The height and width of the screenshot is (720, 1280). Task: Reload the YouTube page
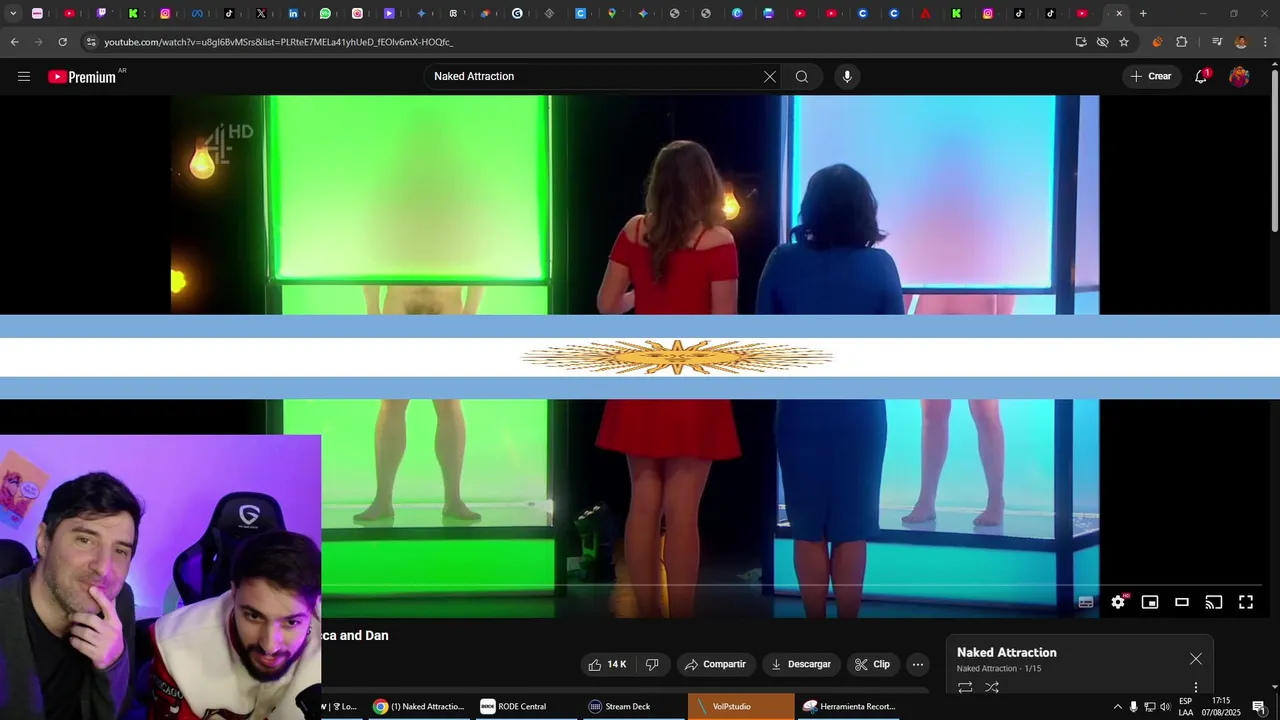tap(62, 42)
